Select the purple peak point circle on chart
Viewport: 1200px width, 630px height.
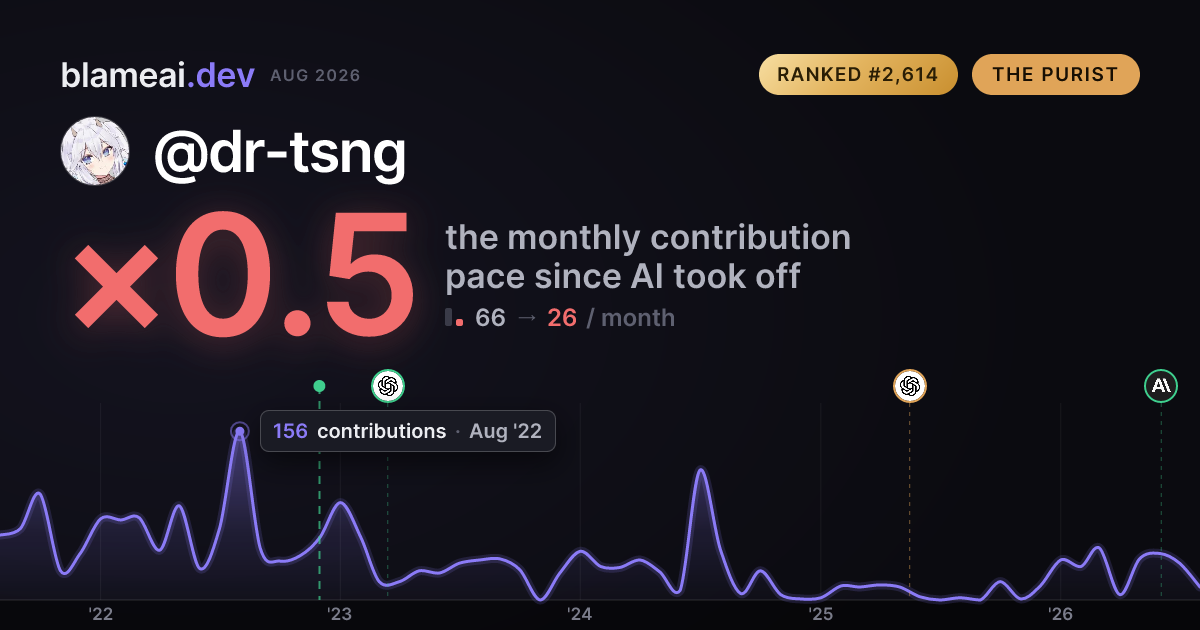coord(239,432)
